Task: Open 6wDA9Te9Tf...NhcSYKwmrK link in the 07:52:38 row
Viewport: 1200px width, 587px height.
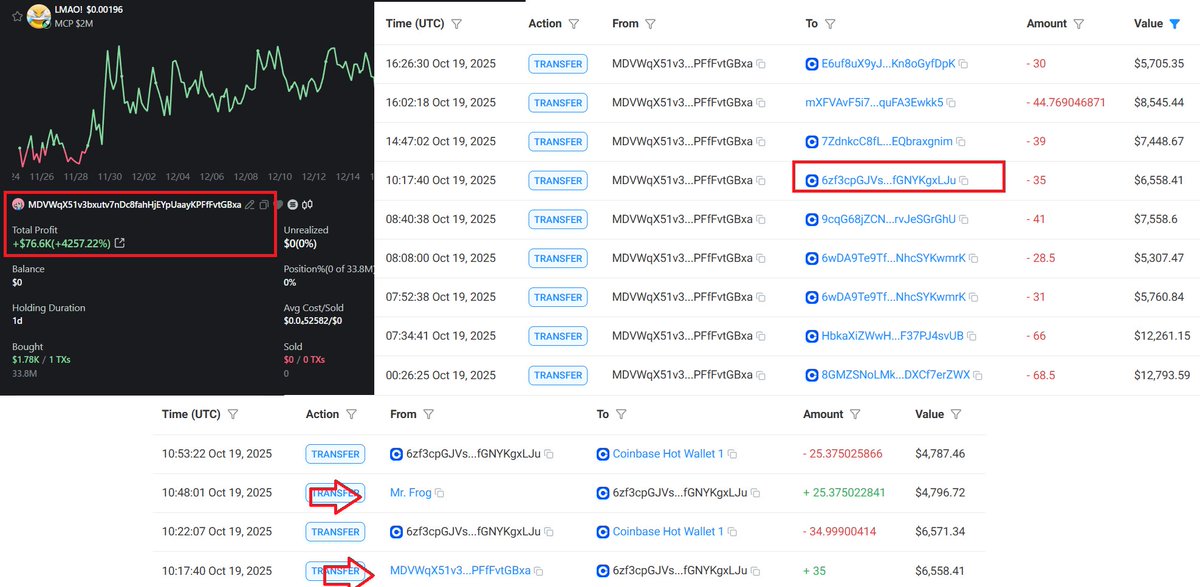Action: point(894,298)
